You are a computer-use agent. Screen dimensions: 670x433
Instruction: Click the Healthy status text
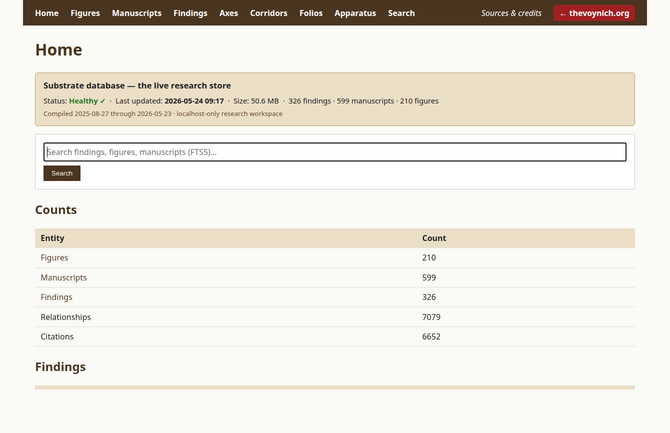[x=87, y=101]
